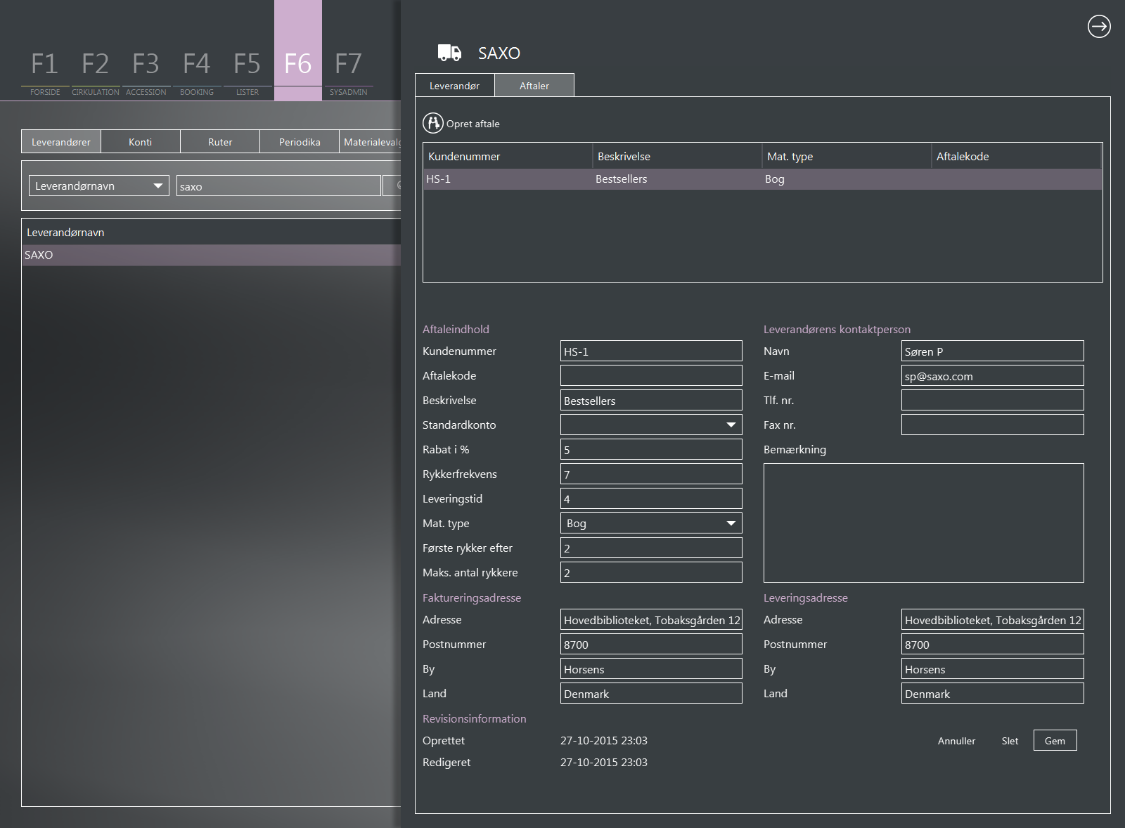Click the Bemærkning text area
1125x828 pixels.
pyautogui.click(x=923, y=523)
